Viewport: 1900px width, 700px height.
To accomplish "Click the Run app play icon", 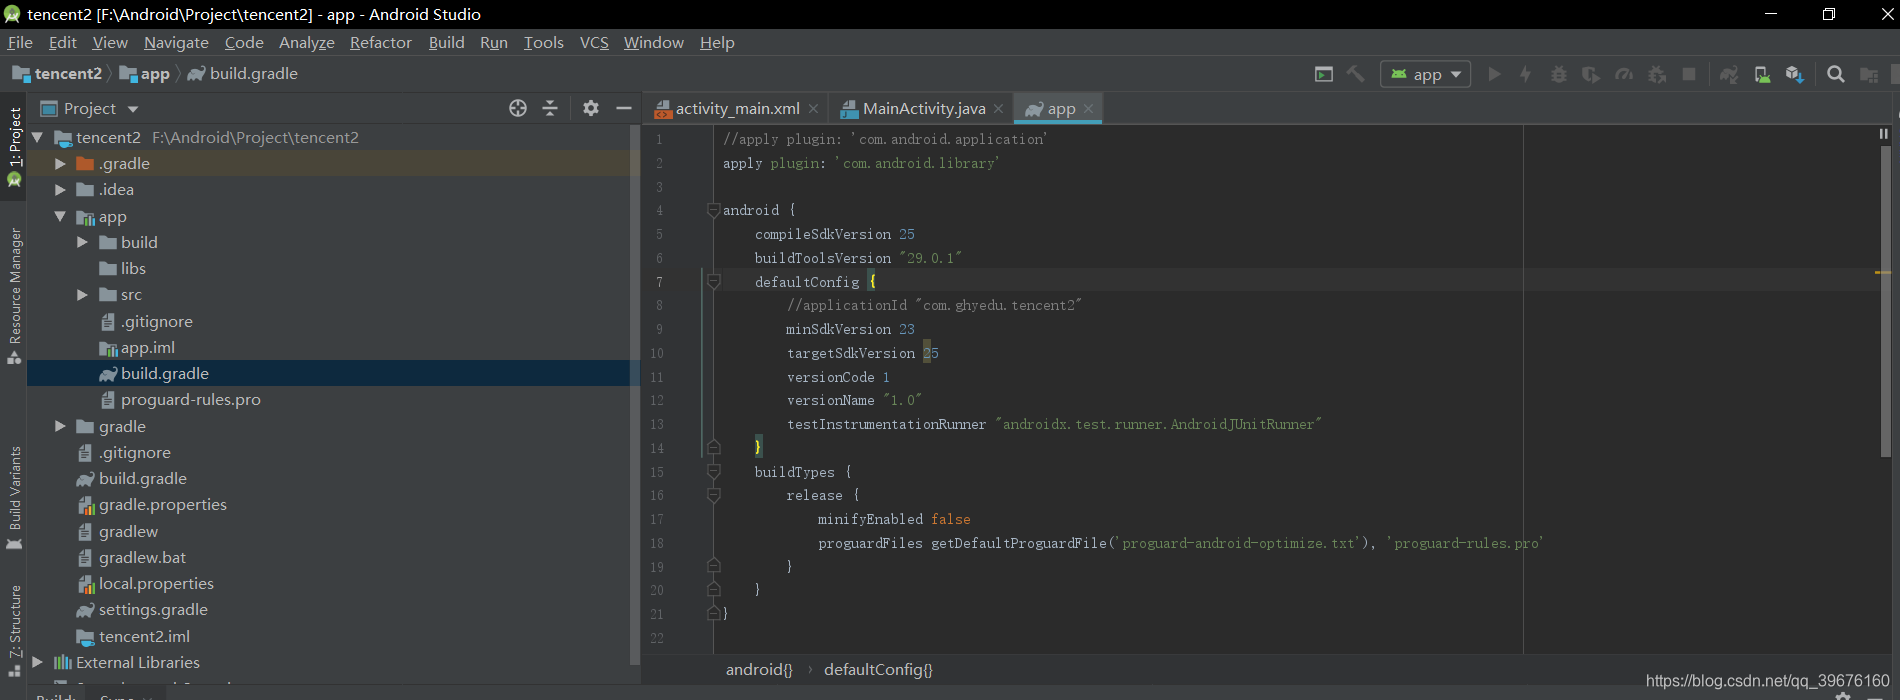I will [x=1494, y=74].
